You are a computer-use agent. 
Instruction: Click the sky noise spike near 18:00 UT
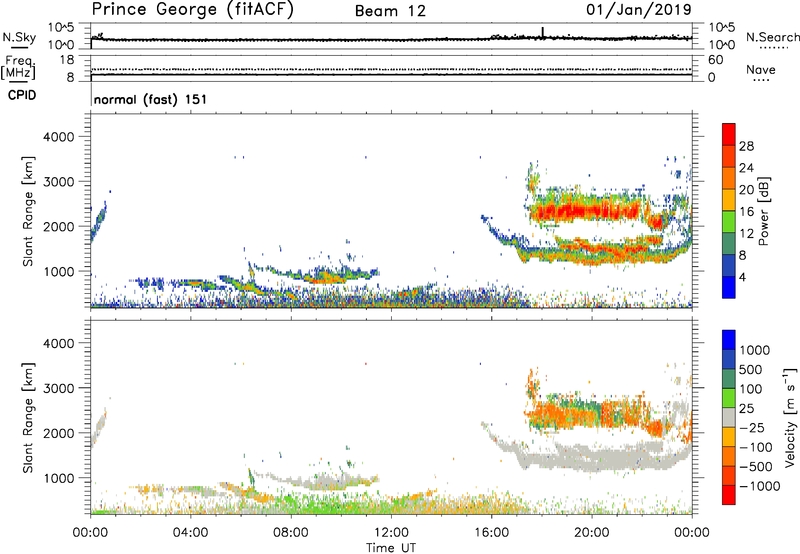542,33
